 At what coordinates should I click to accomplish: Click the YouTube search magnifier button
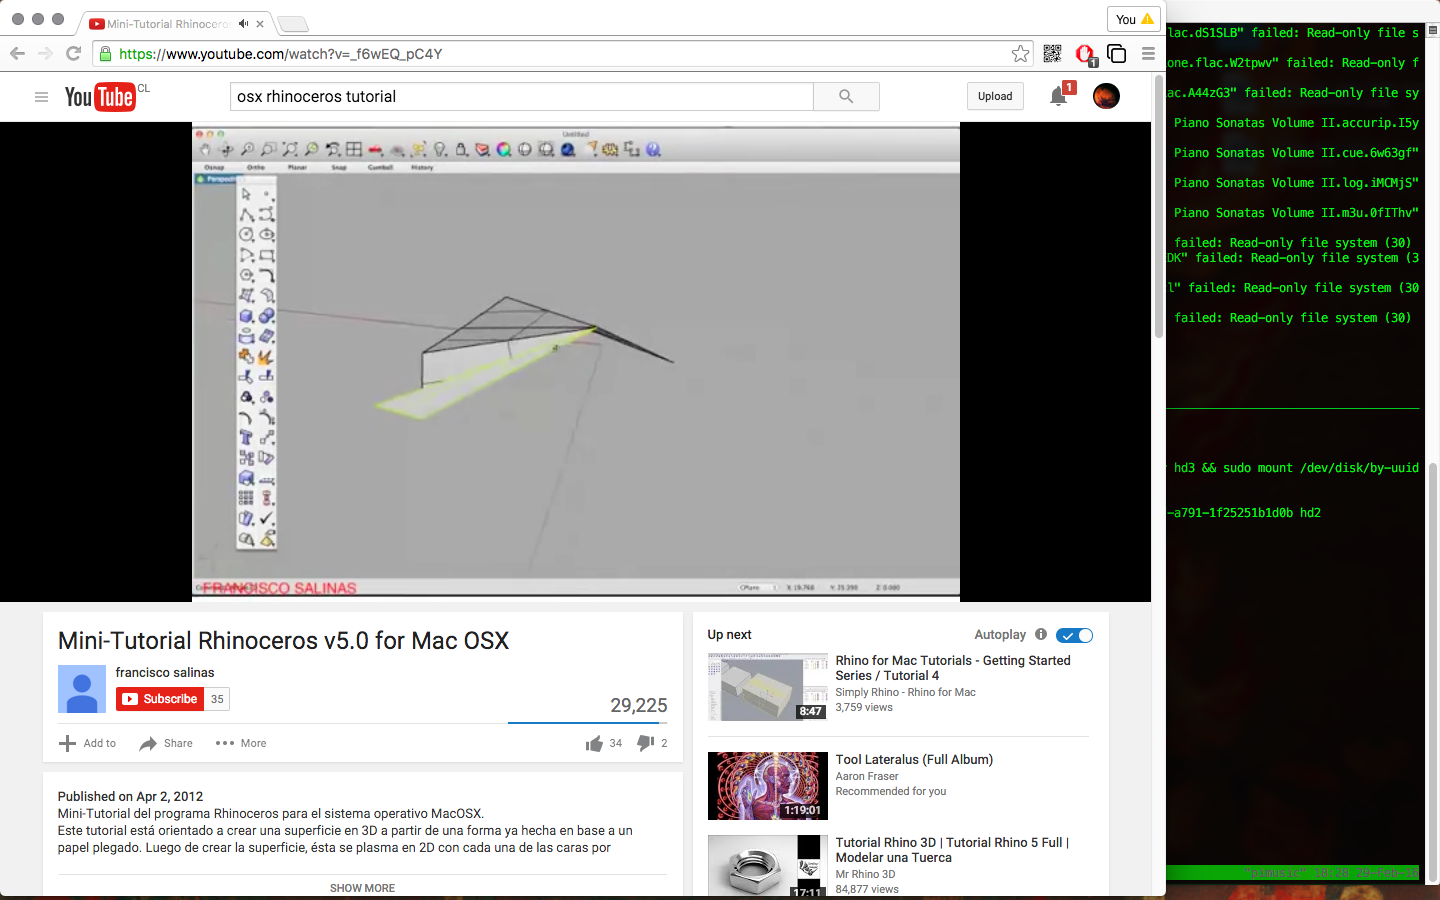pyautogui.click(x=846, y=96)
